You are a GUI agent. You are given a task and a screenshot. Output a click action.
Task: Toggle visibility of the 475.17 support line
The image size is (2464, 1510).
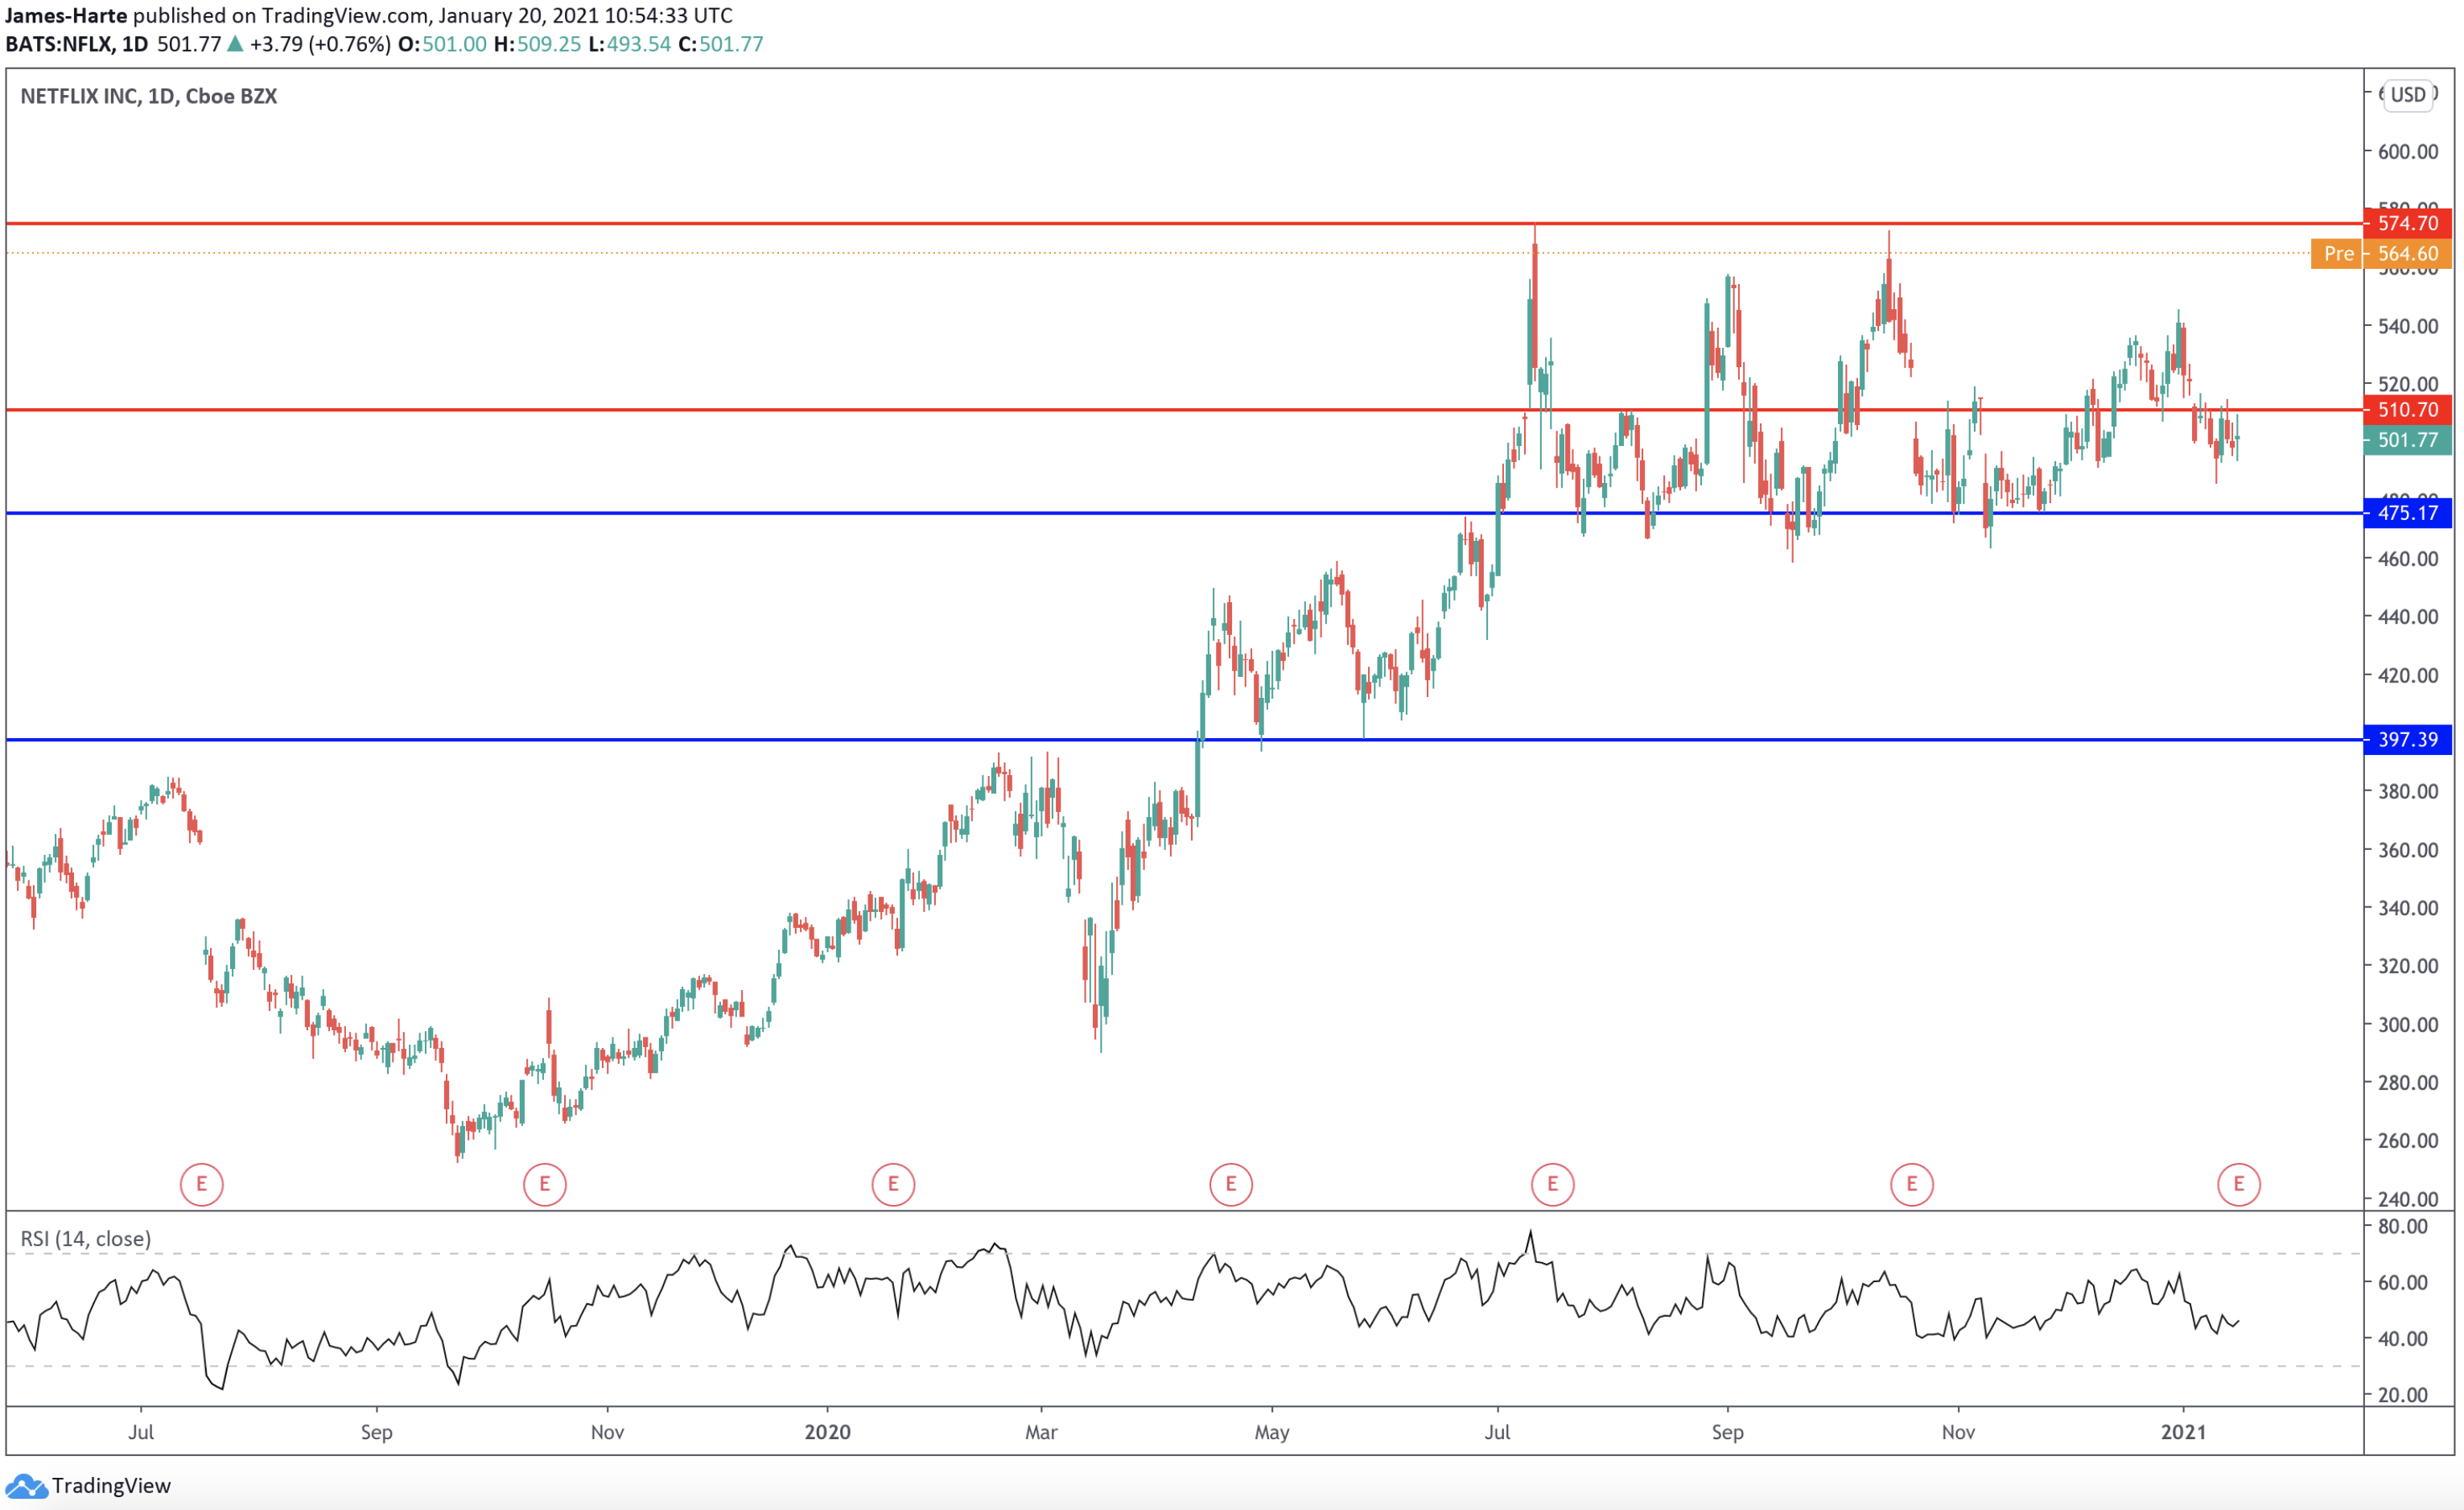click(x=2408, y=513)
